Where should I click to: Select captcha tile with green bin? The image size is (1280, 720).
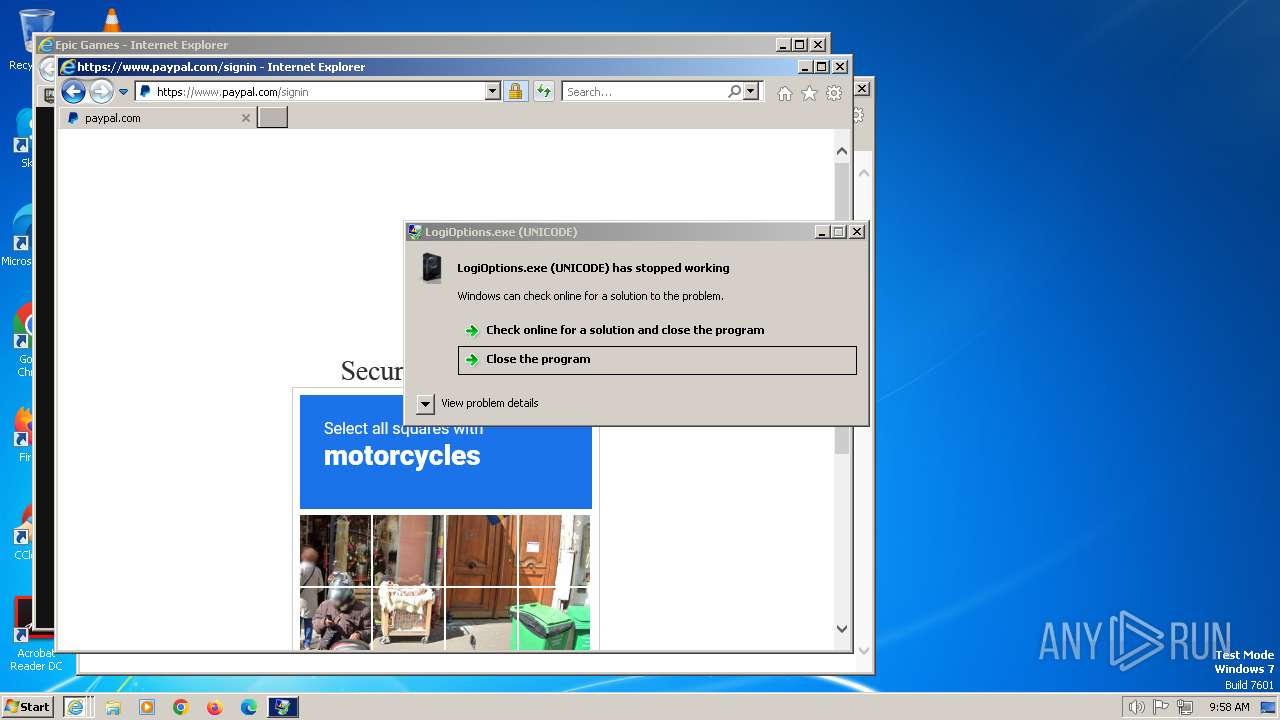(x=554, y=618)
